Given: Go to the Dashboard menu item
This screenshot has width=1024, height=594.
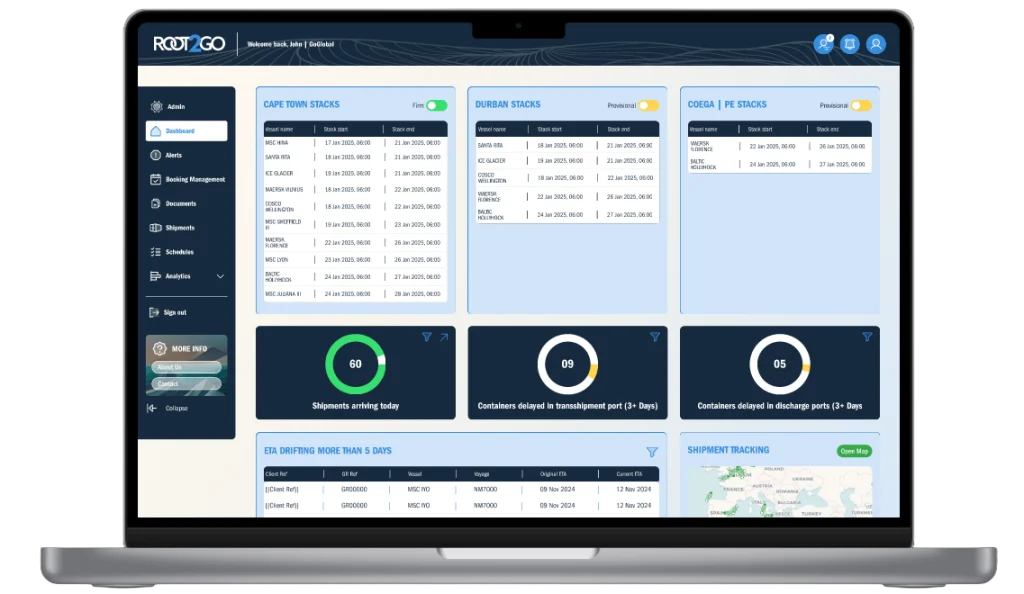Looking at the screenshot, I should [187, 131].
